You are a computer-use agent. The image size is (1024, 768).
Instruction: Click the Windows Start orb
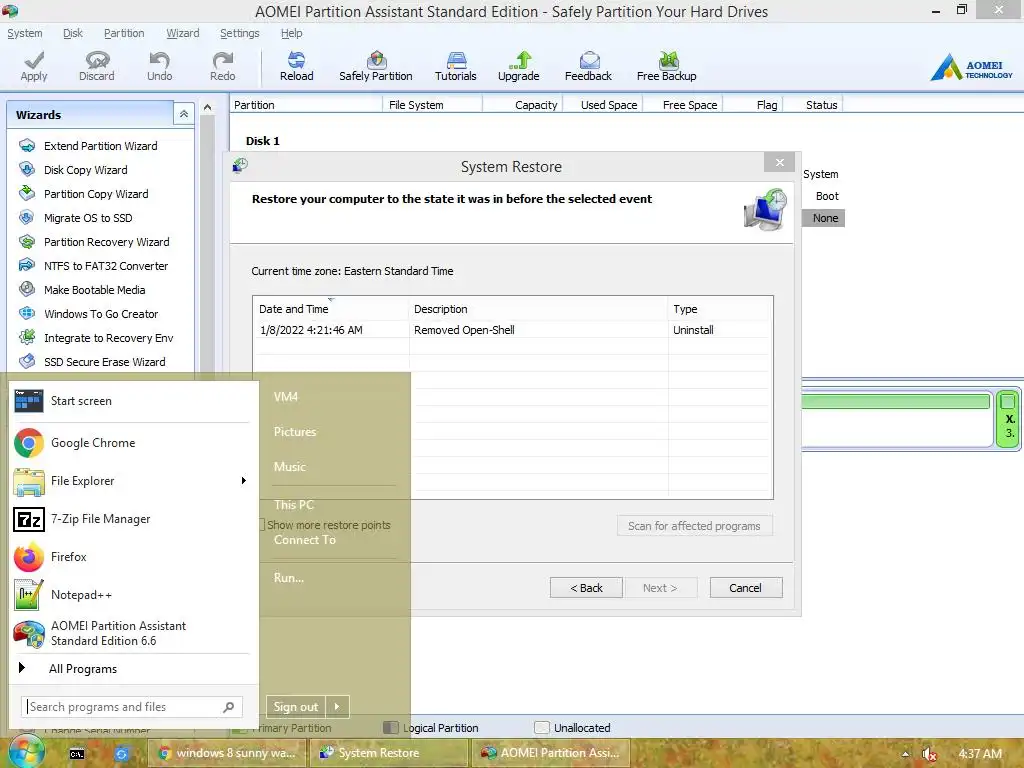pyautogui.click(x=25, y=752)
